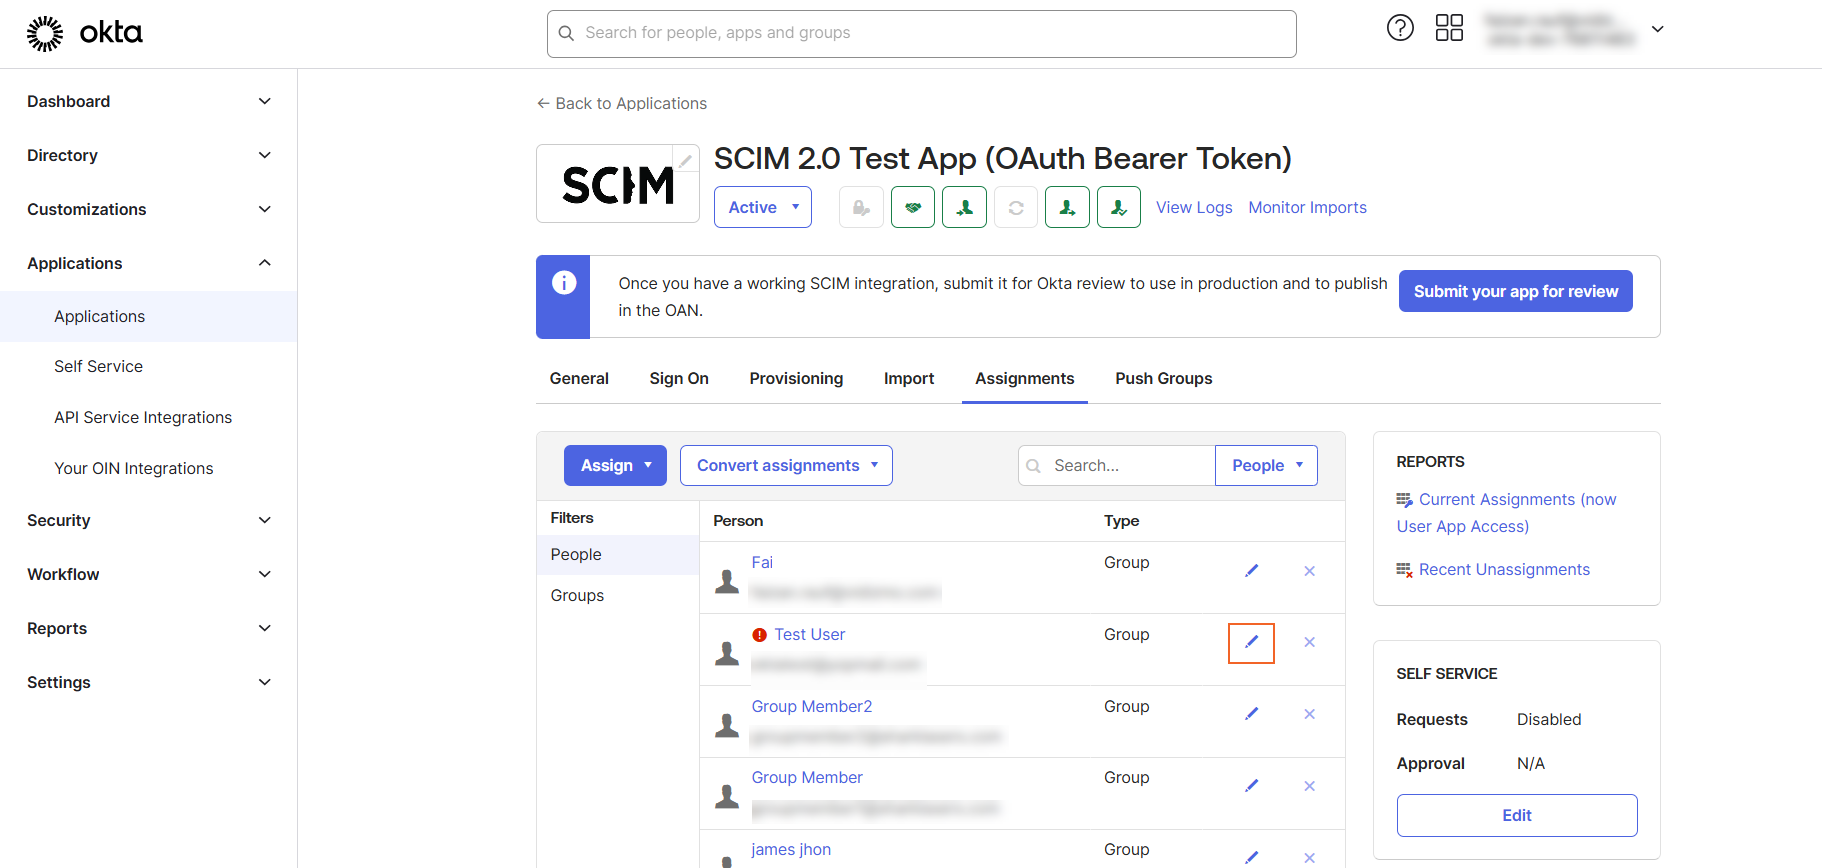Screen dimensions: 1822x868
Task: Switch to the Push Groups tab
Action: (1163, 378)
